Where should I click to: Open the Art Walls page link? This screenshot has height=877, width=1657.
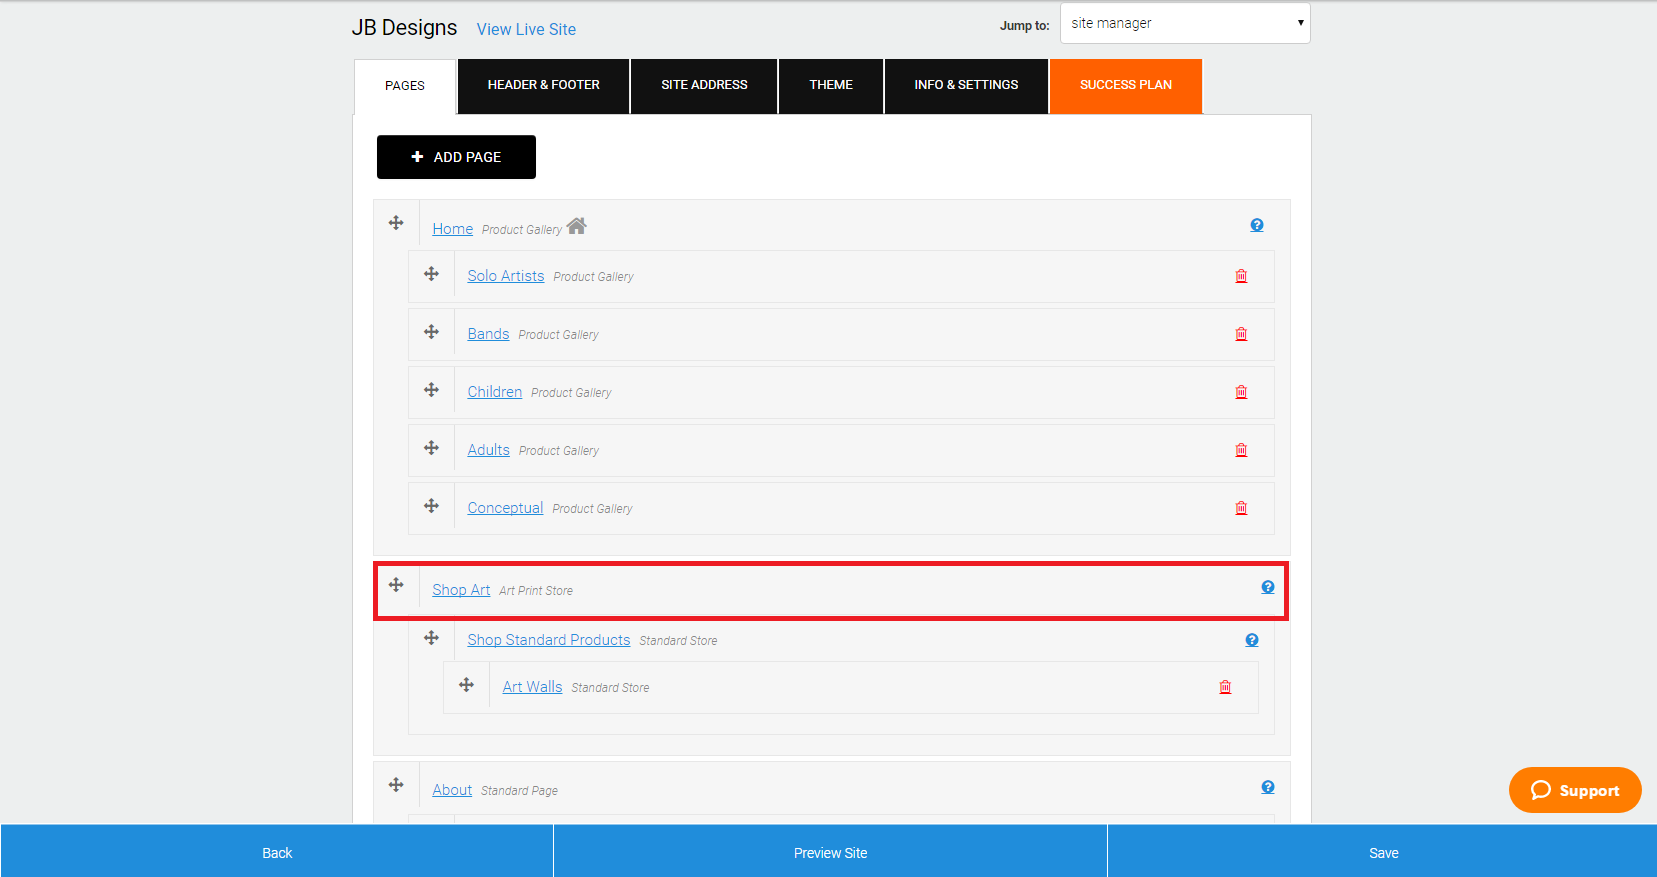coord(532,687)
